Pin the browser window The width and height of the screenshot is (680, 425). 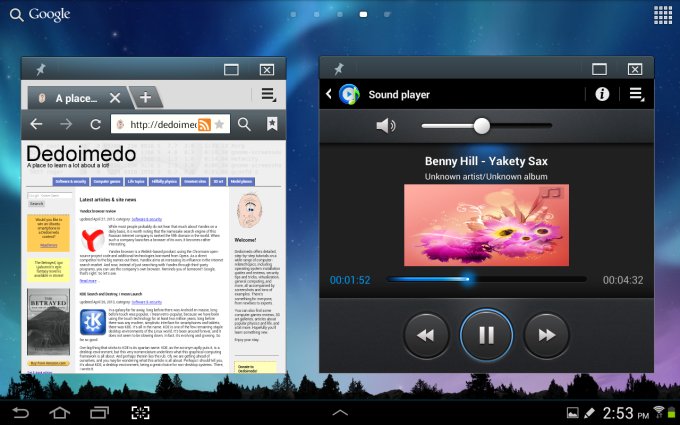41,69
